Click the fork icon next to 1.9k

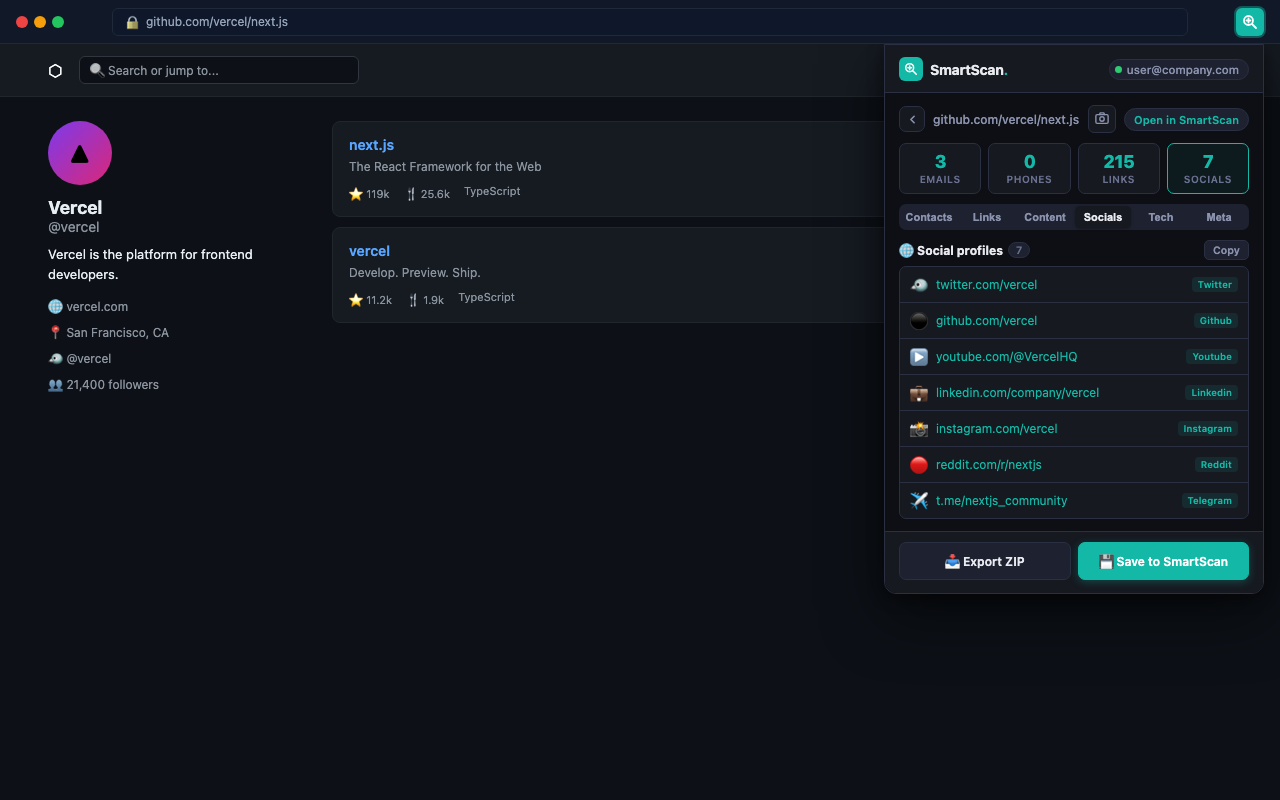[413, 300]
